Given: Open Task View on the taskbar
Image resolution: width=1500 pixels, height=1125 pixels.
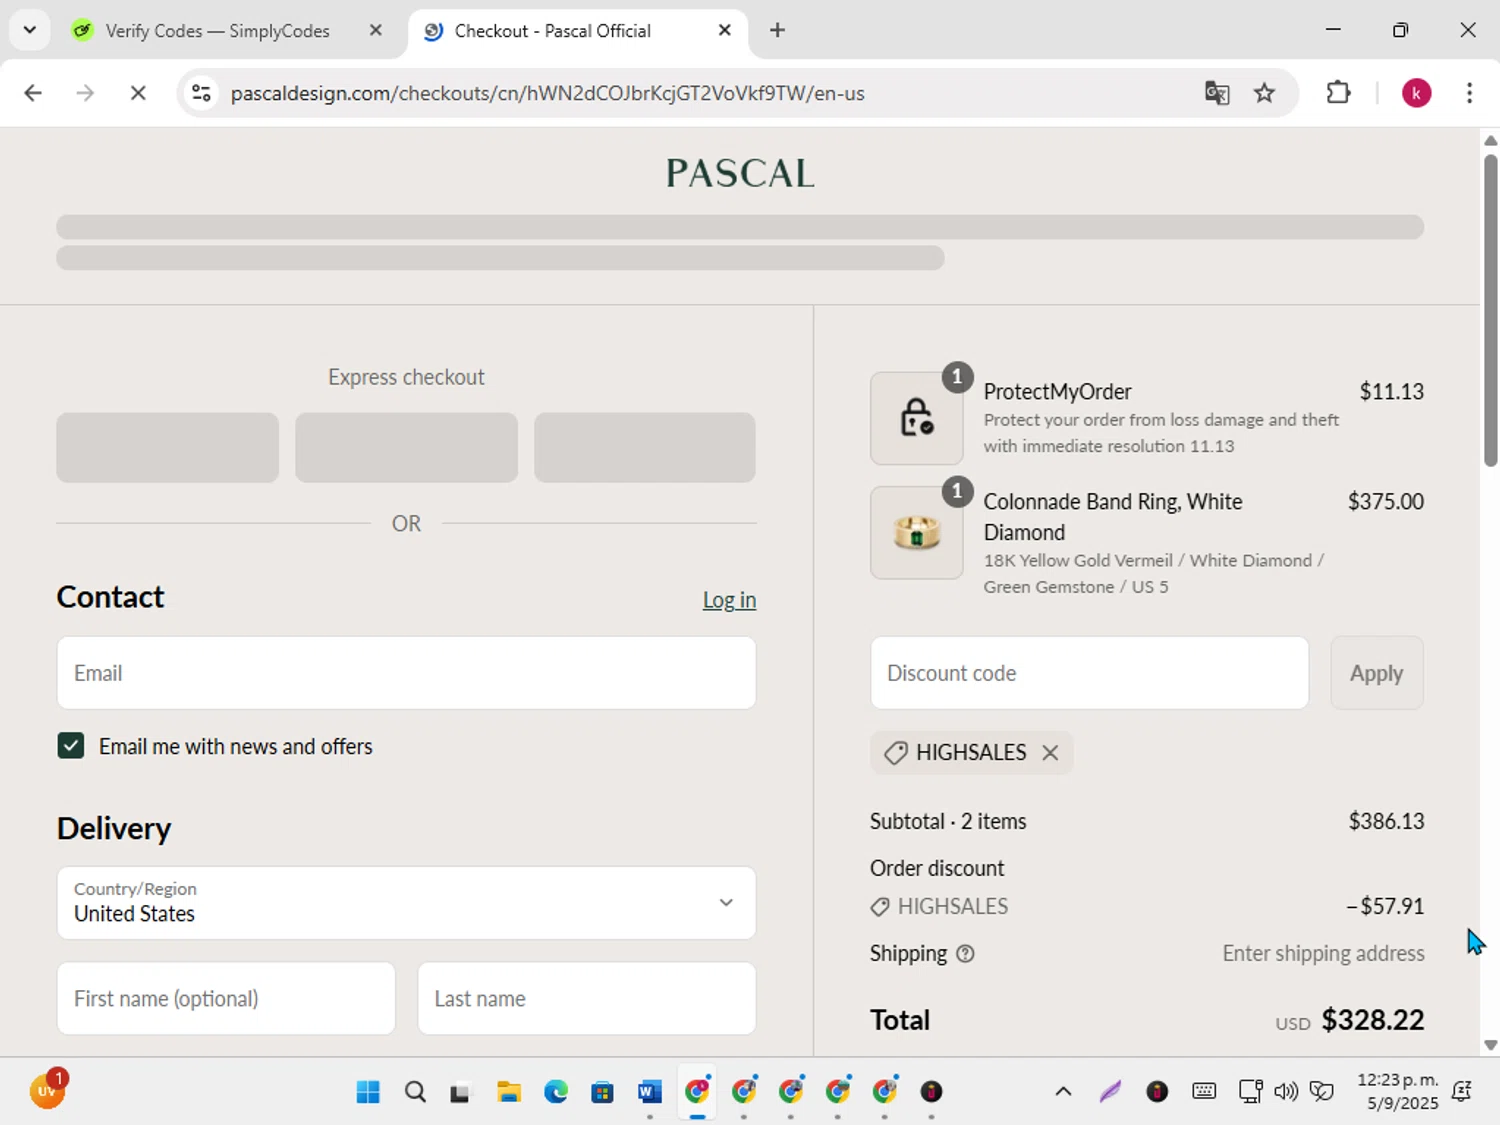Looking at the screenshot, I should coord(460,1092).
